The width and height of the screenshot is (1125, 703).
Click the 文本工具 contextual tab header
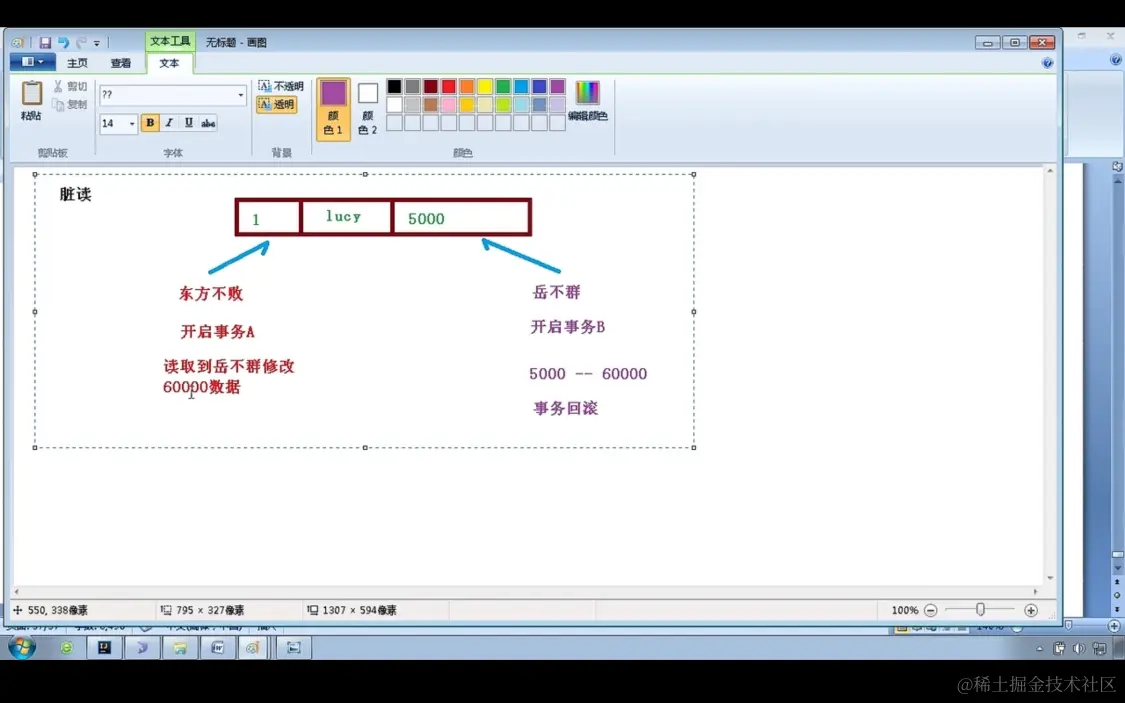[x=170, y=42]
